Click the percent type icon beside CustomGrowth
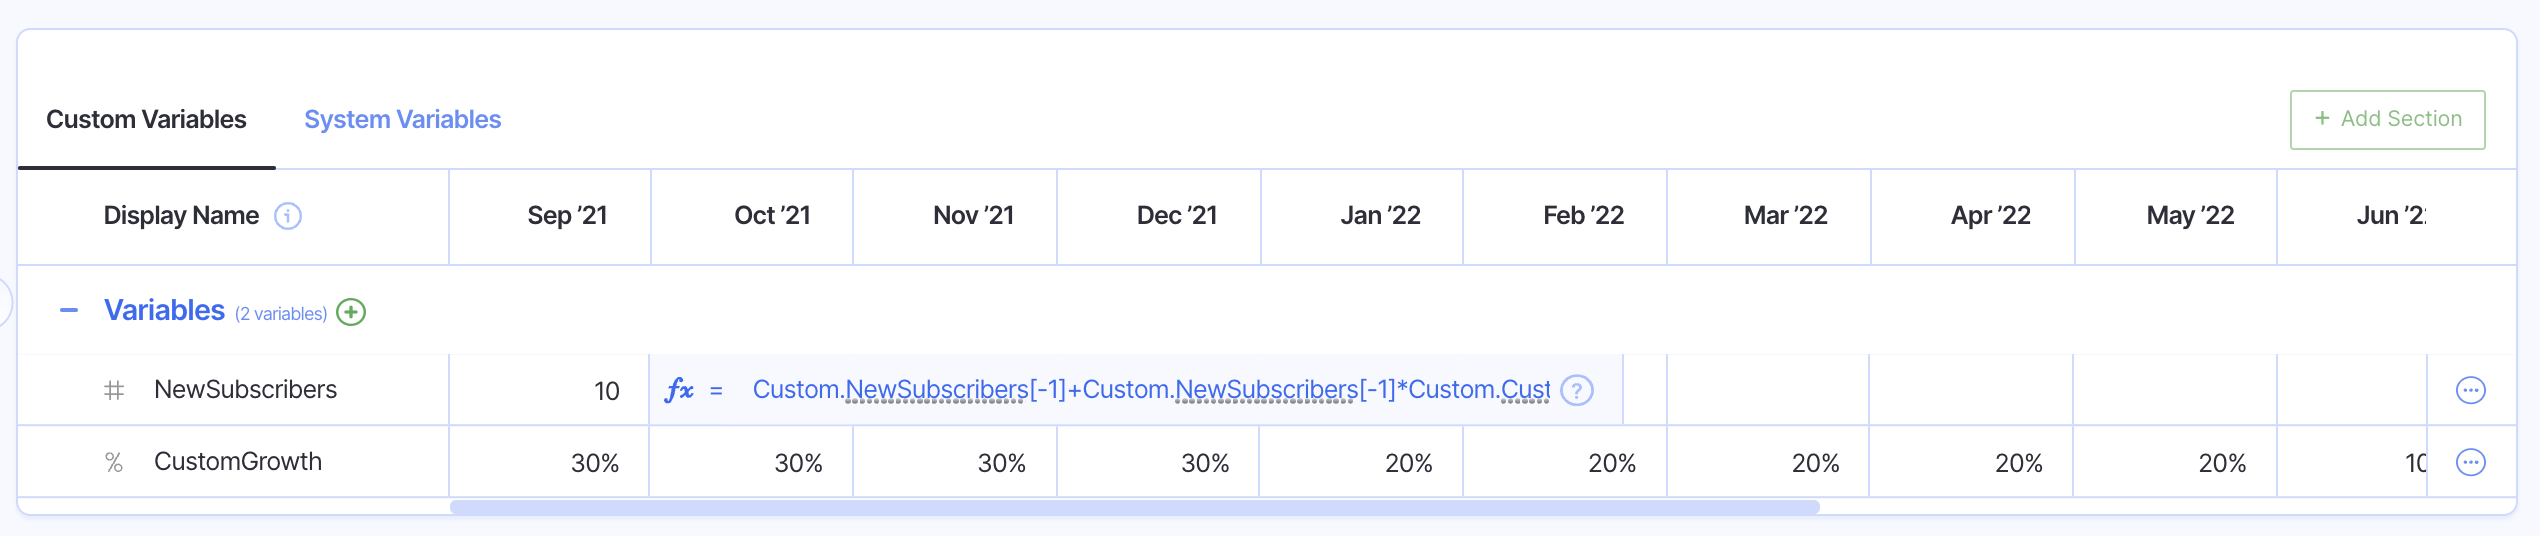Screen dimensions: 2540x536 [114, 462]
